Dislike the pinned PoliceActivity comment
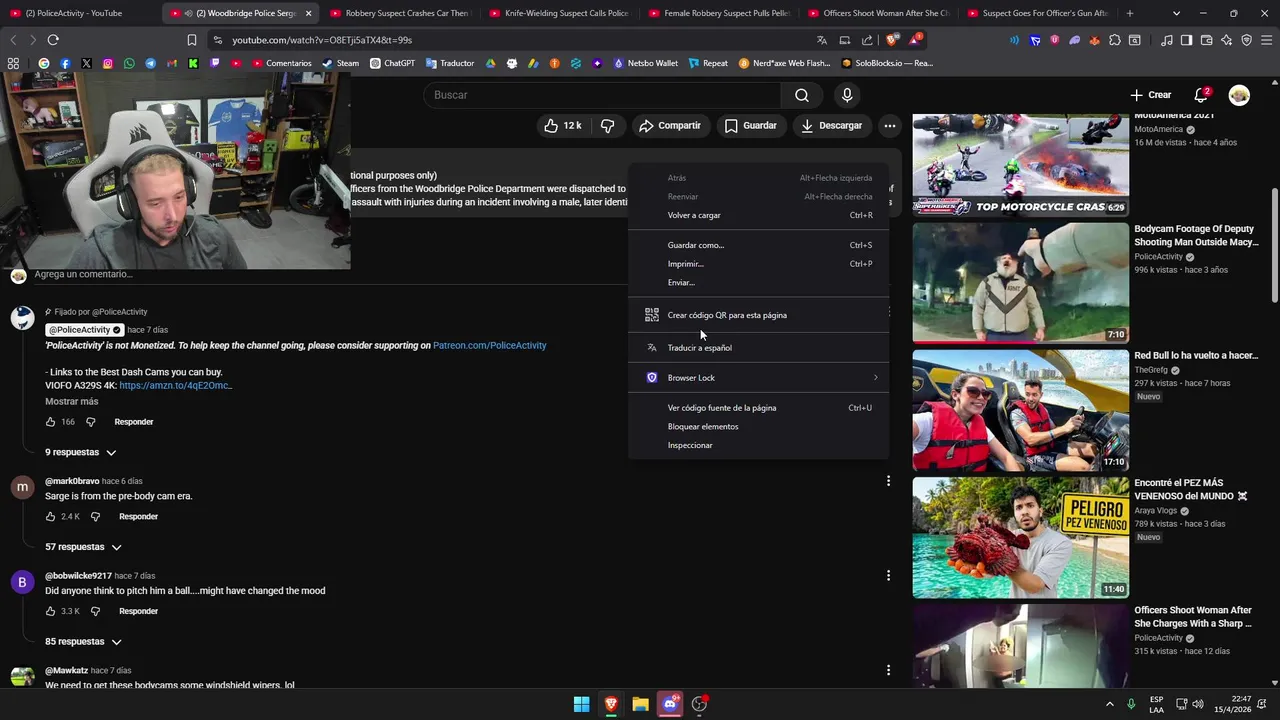 tap(90, 422)
